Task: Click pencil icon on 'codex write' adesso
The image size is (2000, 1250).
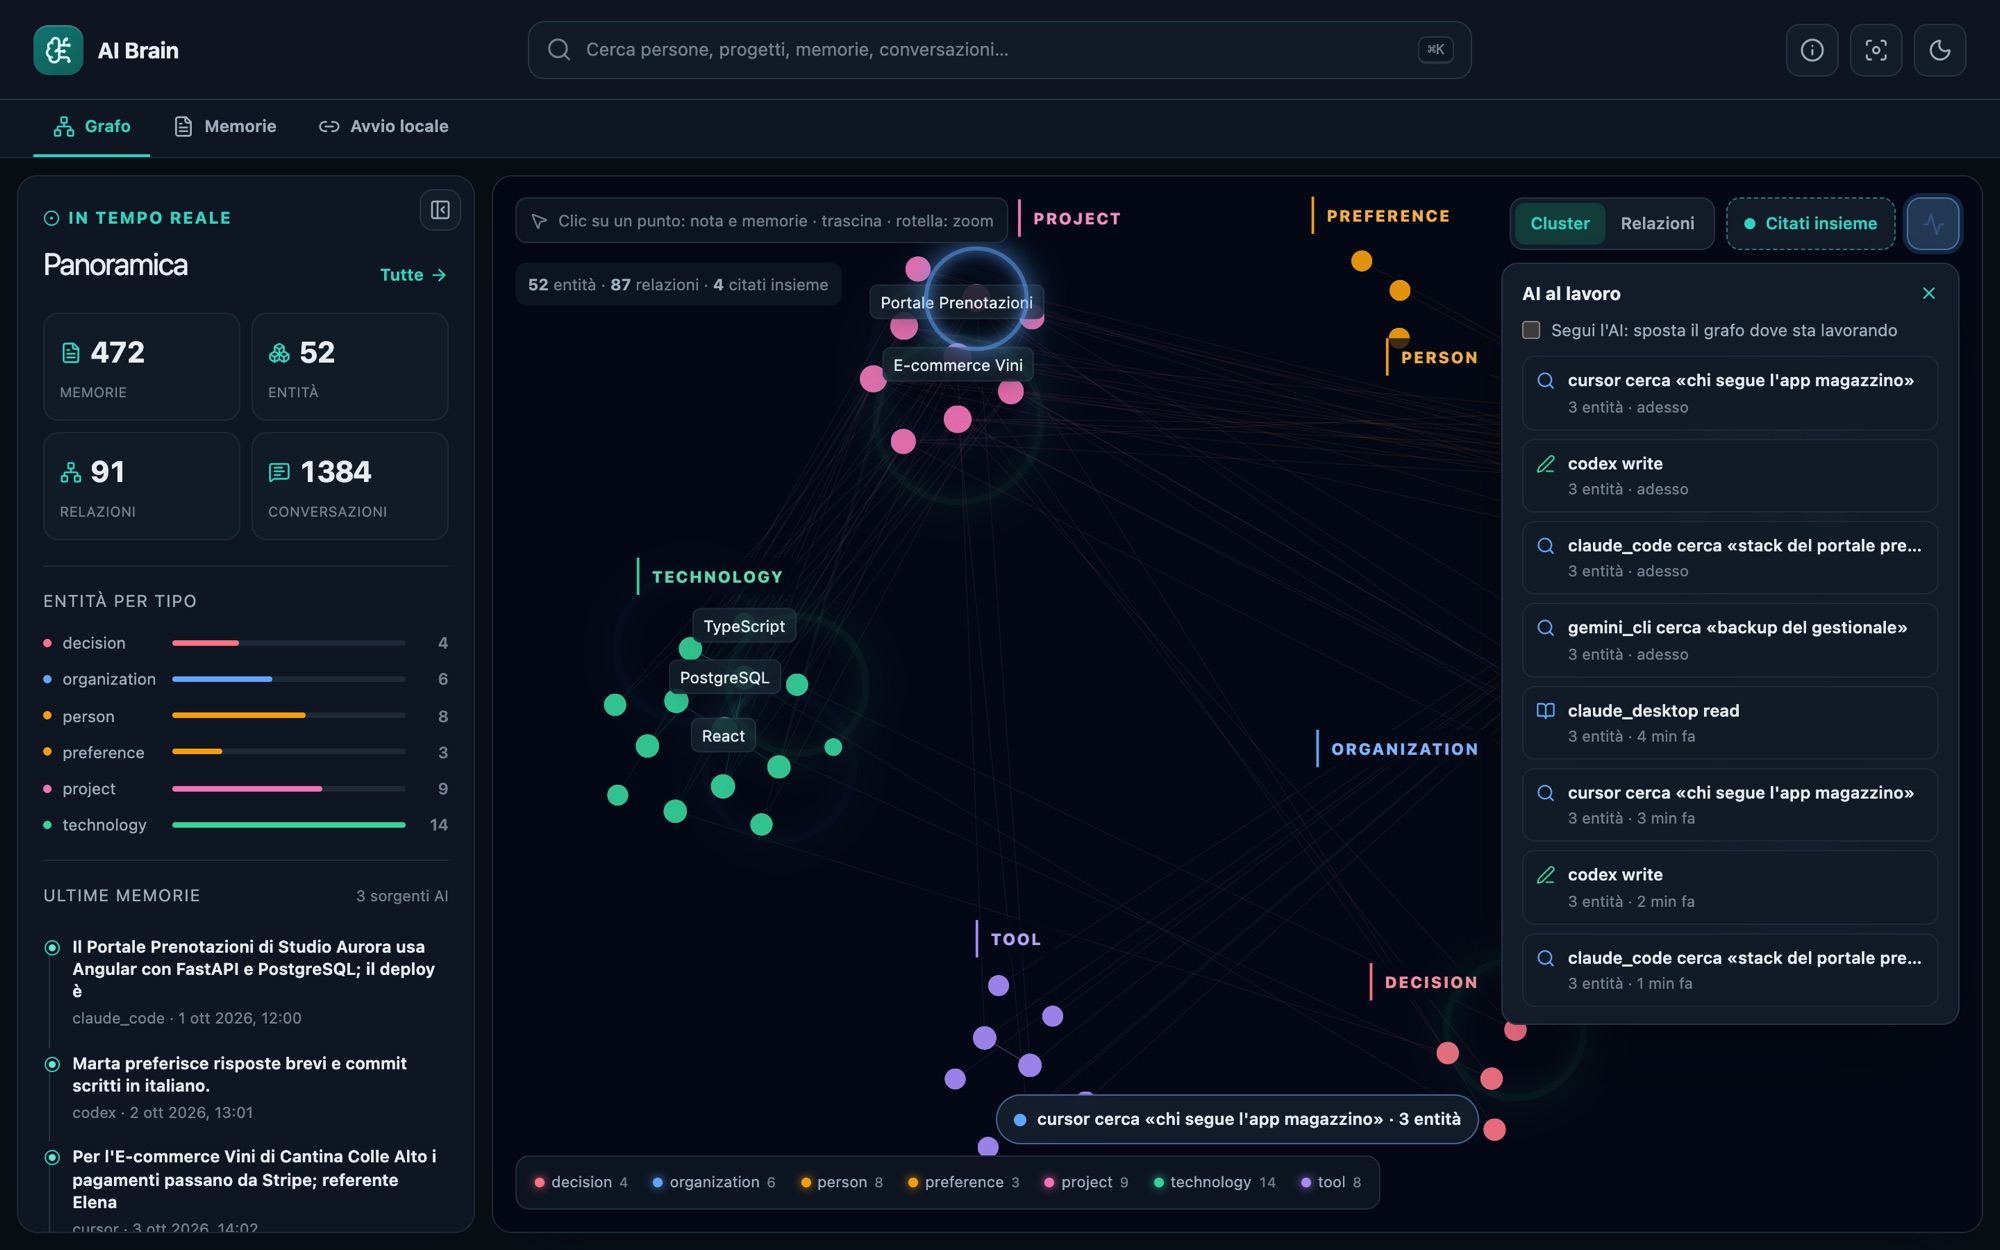Action: [1546, 464]
